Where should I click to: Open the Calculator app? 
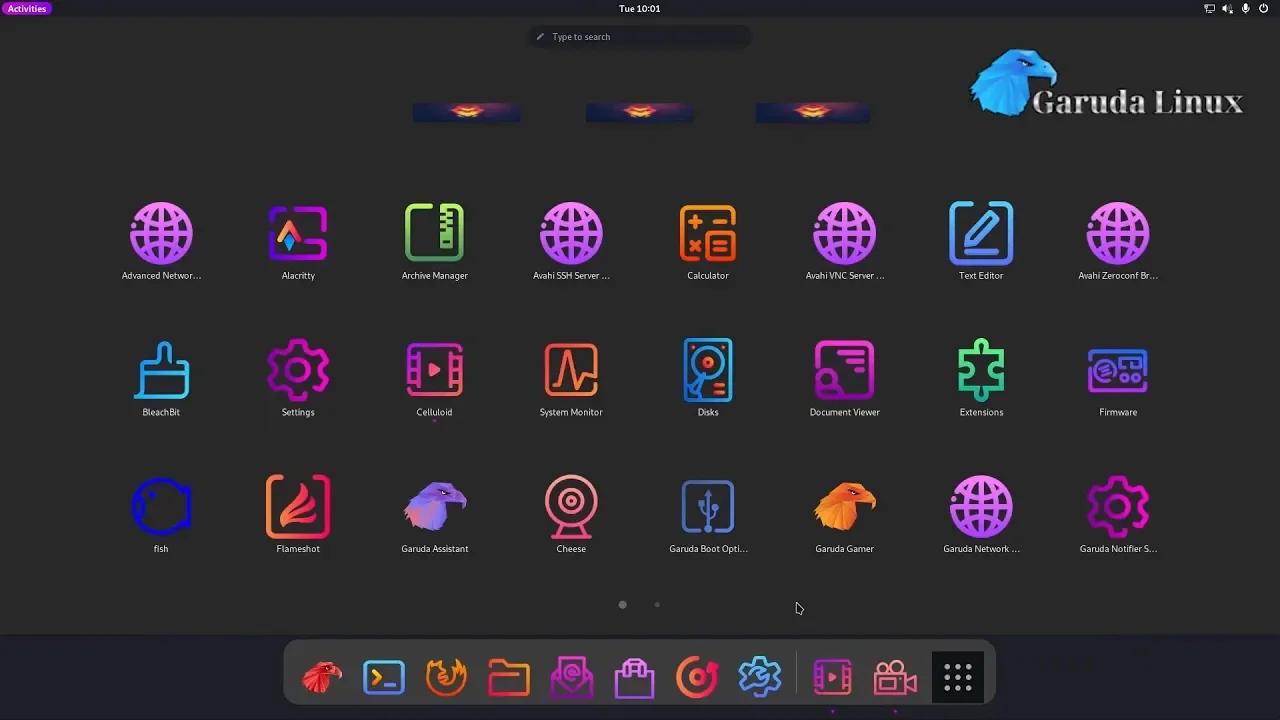[x=708, y=234]
